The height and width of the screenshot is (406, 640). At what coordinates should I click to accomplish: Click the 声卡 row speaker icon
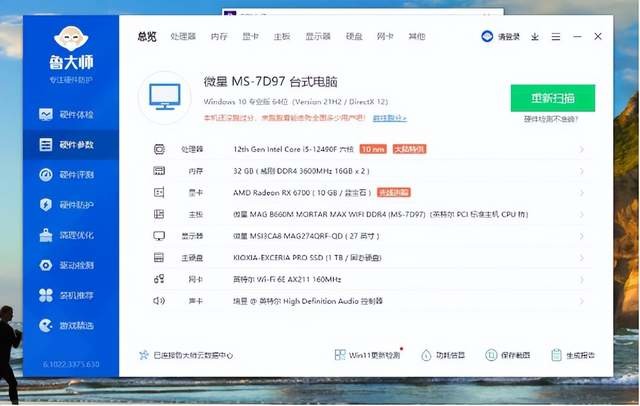(159, 301)
